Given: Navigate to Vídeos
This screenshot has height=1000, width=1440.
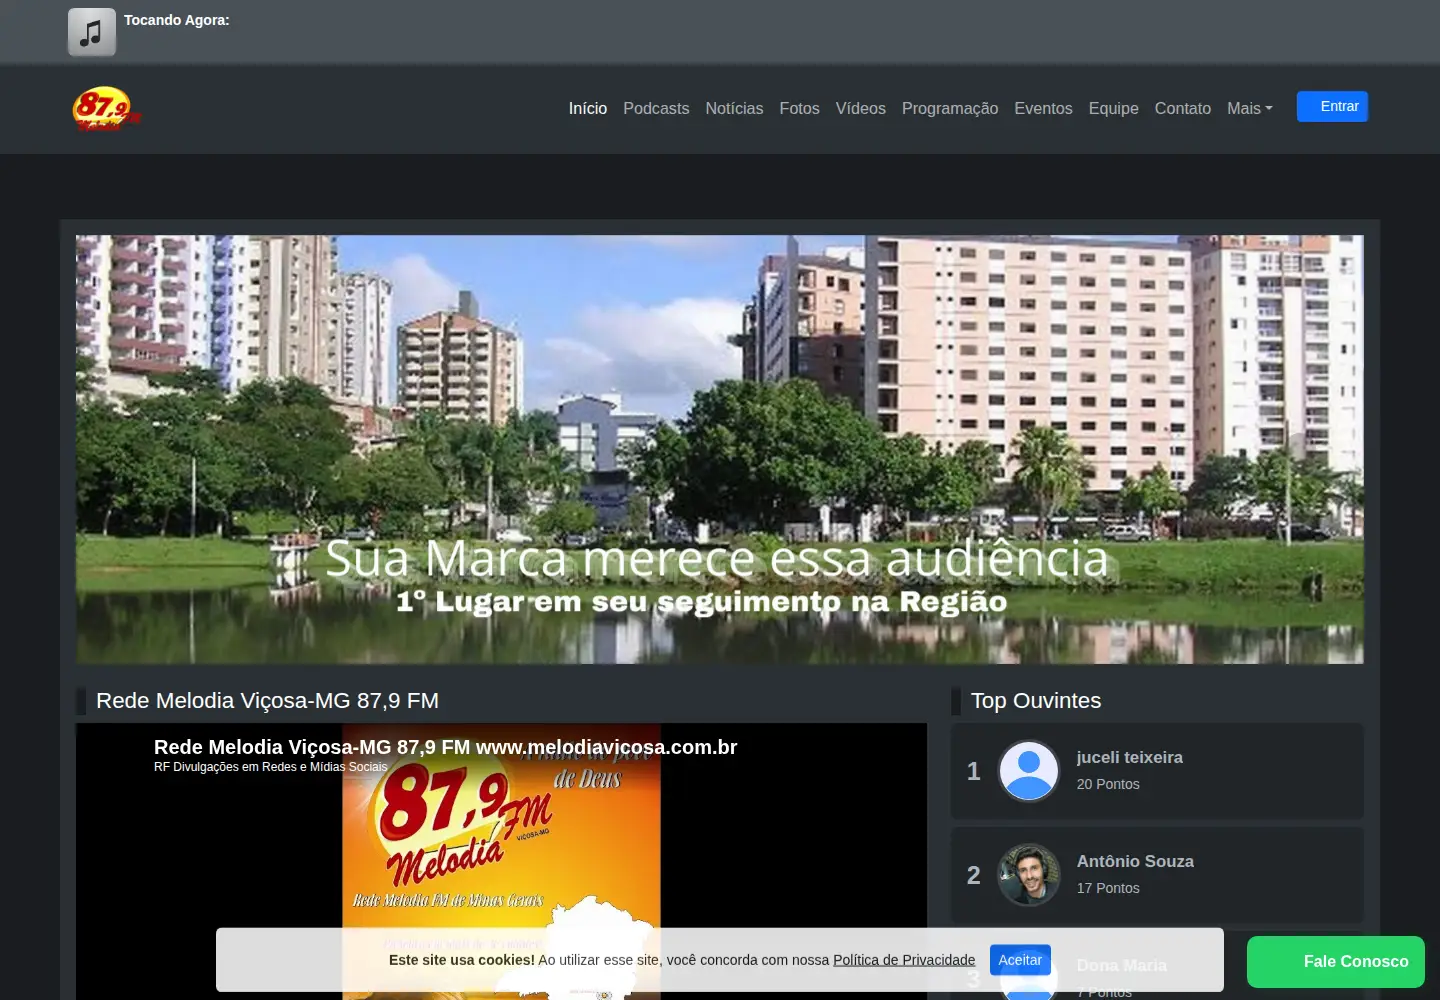Looking at the screenshot, I should [x=861, y=108].
